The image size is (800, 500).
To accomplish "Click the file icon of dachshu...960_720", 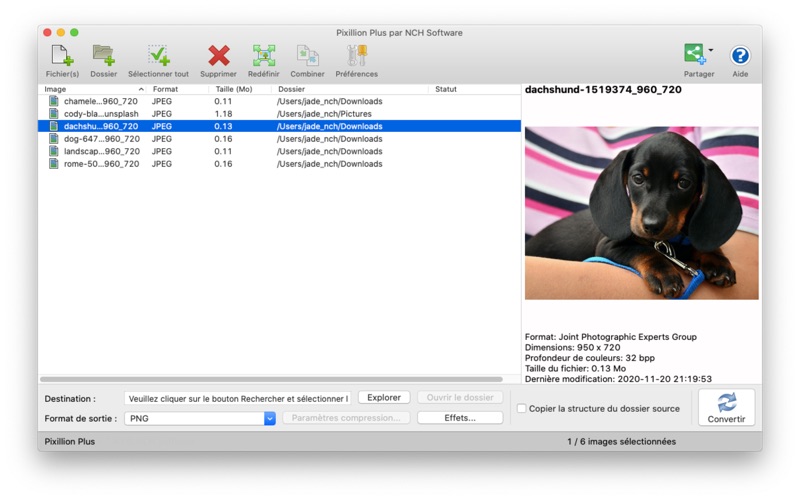I will pyautogui.click(x=54, y=126).
